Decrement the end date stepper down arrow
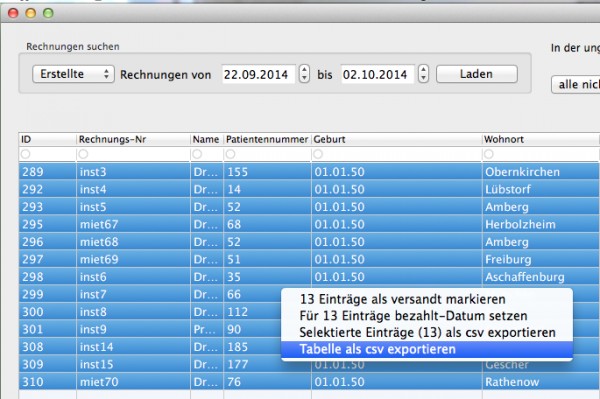 tap(423, 78)
